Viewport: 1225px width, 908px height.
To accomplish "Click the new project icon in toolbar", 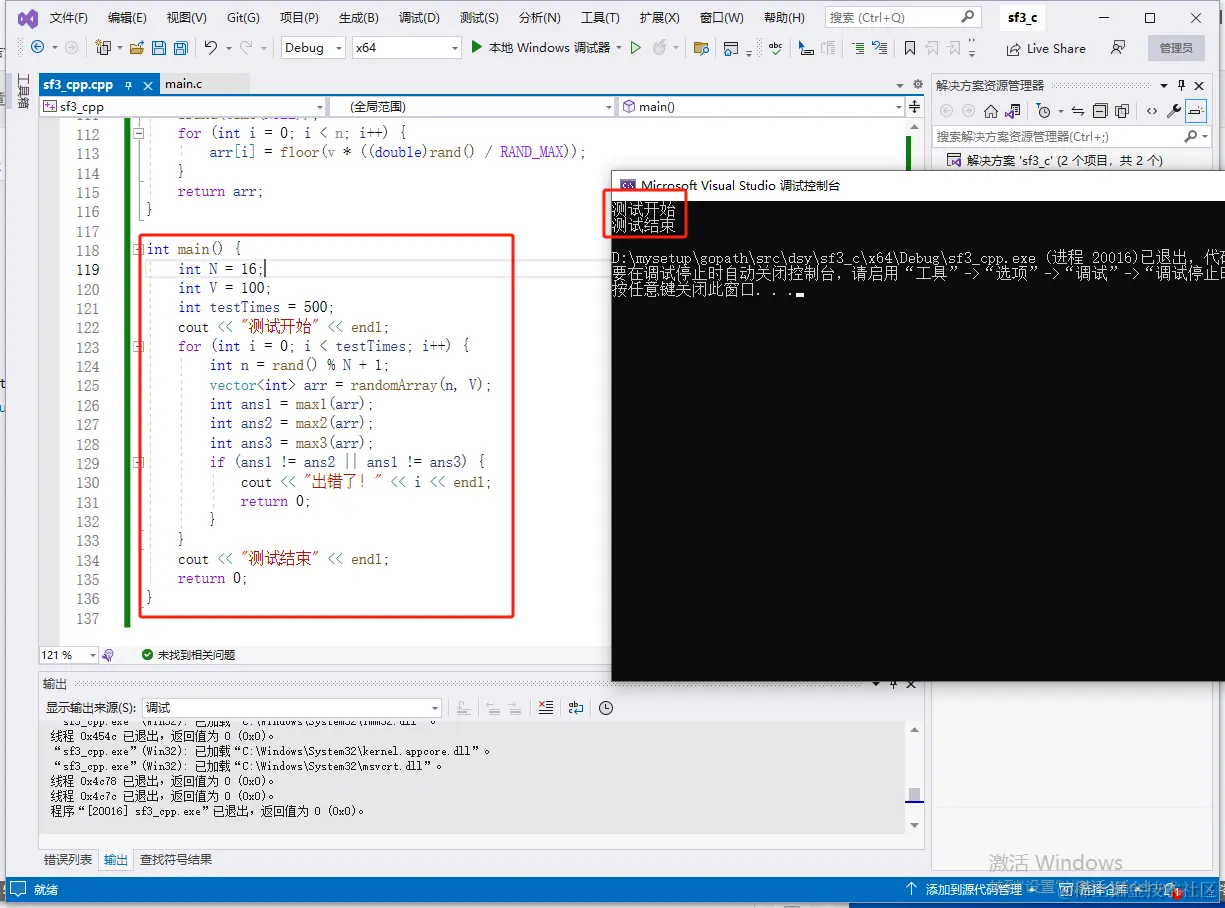I will (x=102, y=48).
